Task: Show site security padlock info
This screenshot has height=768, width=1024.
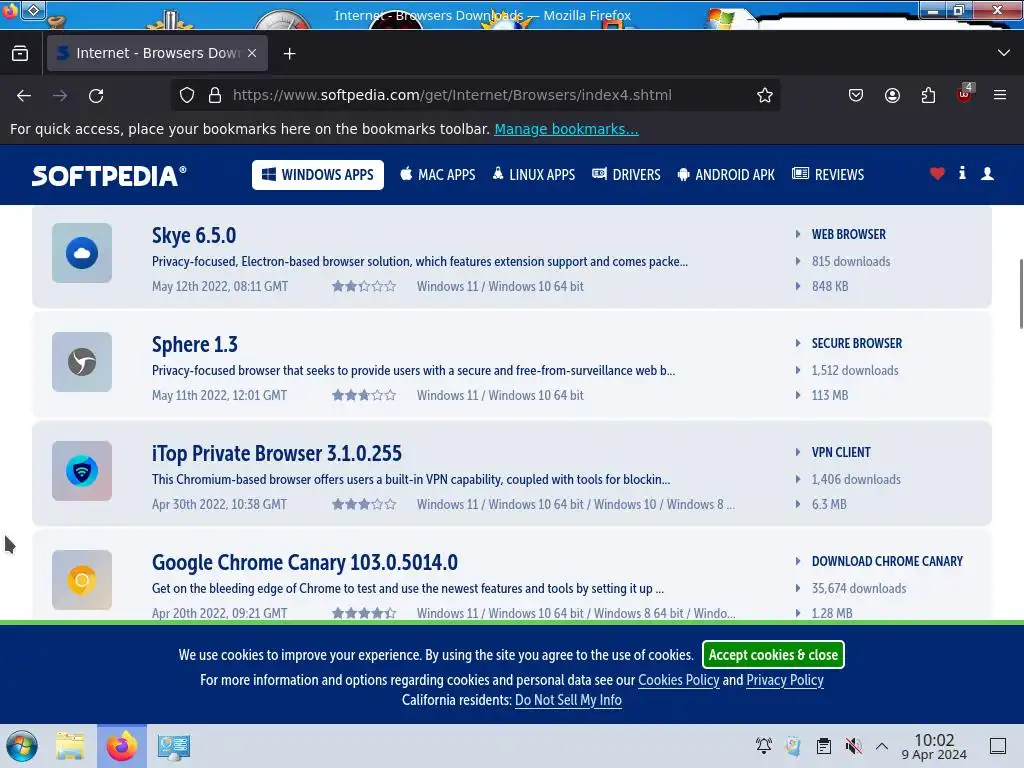Action: click(214, 95)
